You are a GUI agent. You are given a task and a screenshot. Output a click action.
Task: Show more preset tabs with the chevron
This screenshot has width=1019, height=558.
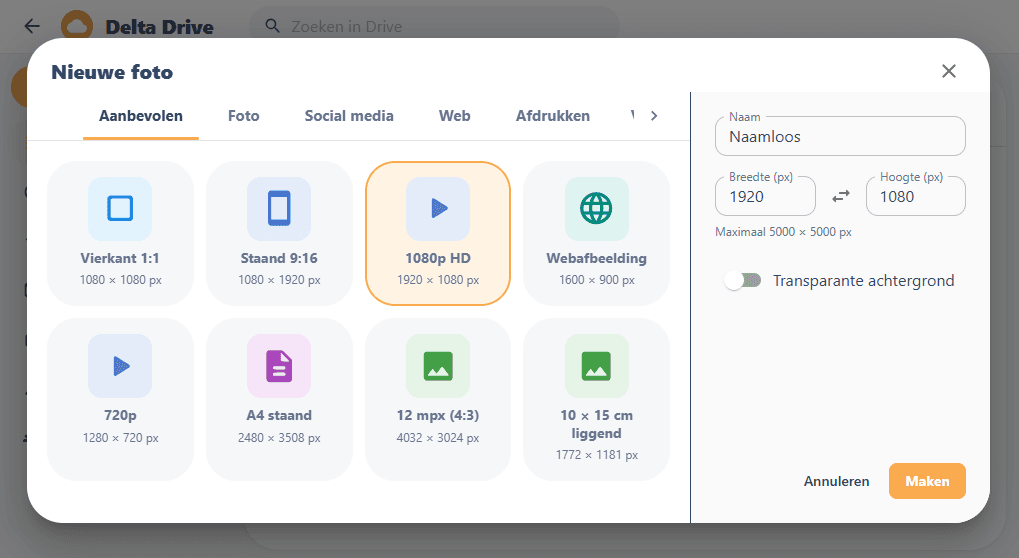[x=654, y=116]
